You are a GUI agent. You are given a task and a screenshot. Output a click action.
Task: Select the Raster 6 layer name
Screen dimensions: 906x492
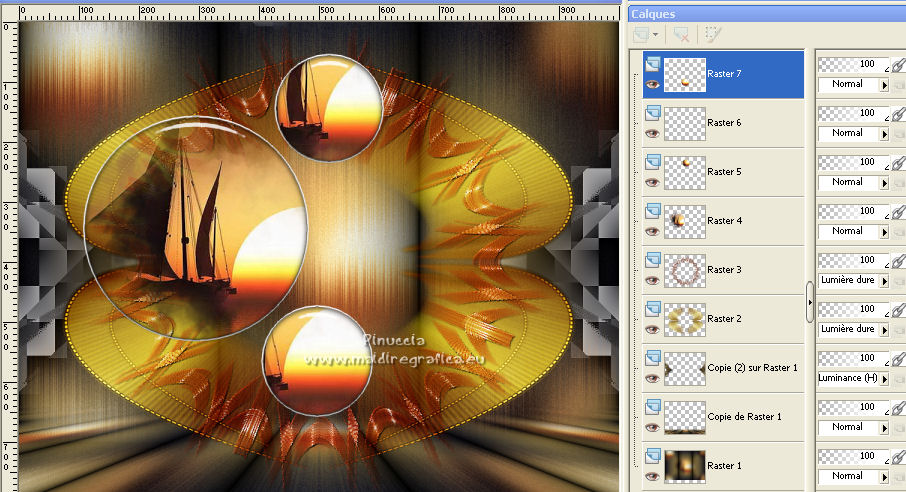pos(724,123)
